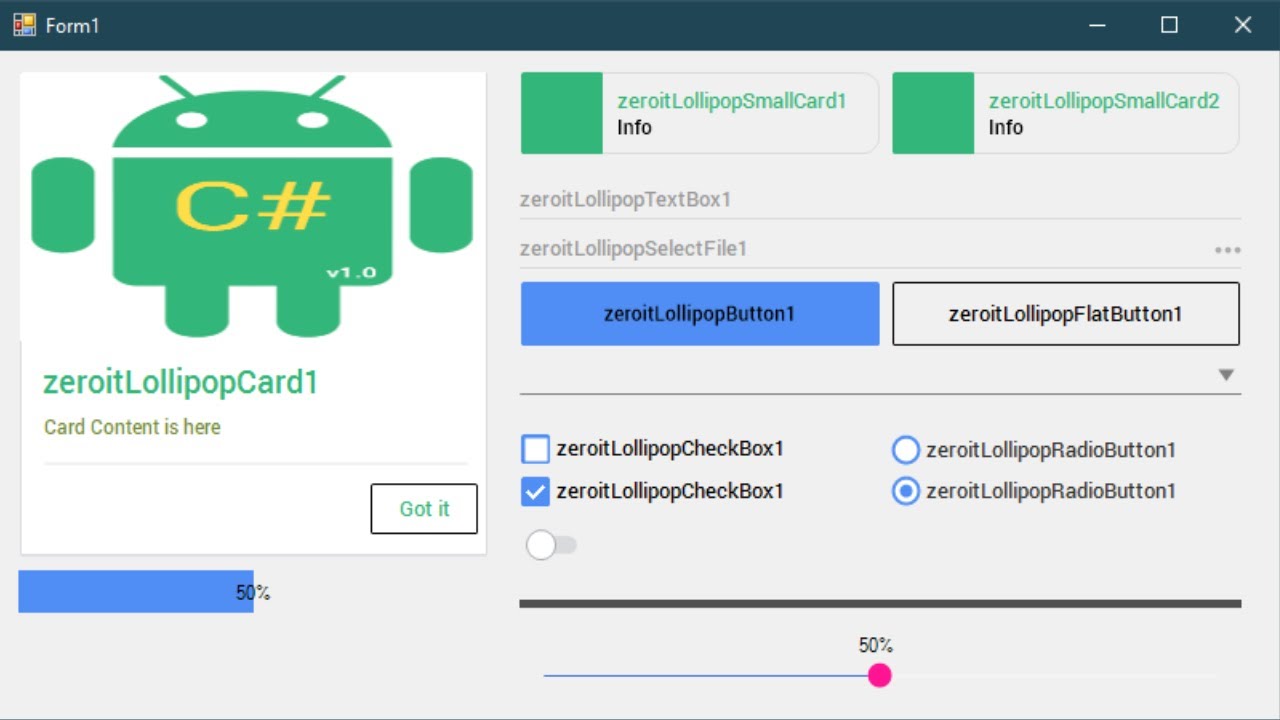Click the zeroitLollipopCard1 title text
This screenshot has height=720, width=1280.
(181, 382)
